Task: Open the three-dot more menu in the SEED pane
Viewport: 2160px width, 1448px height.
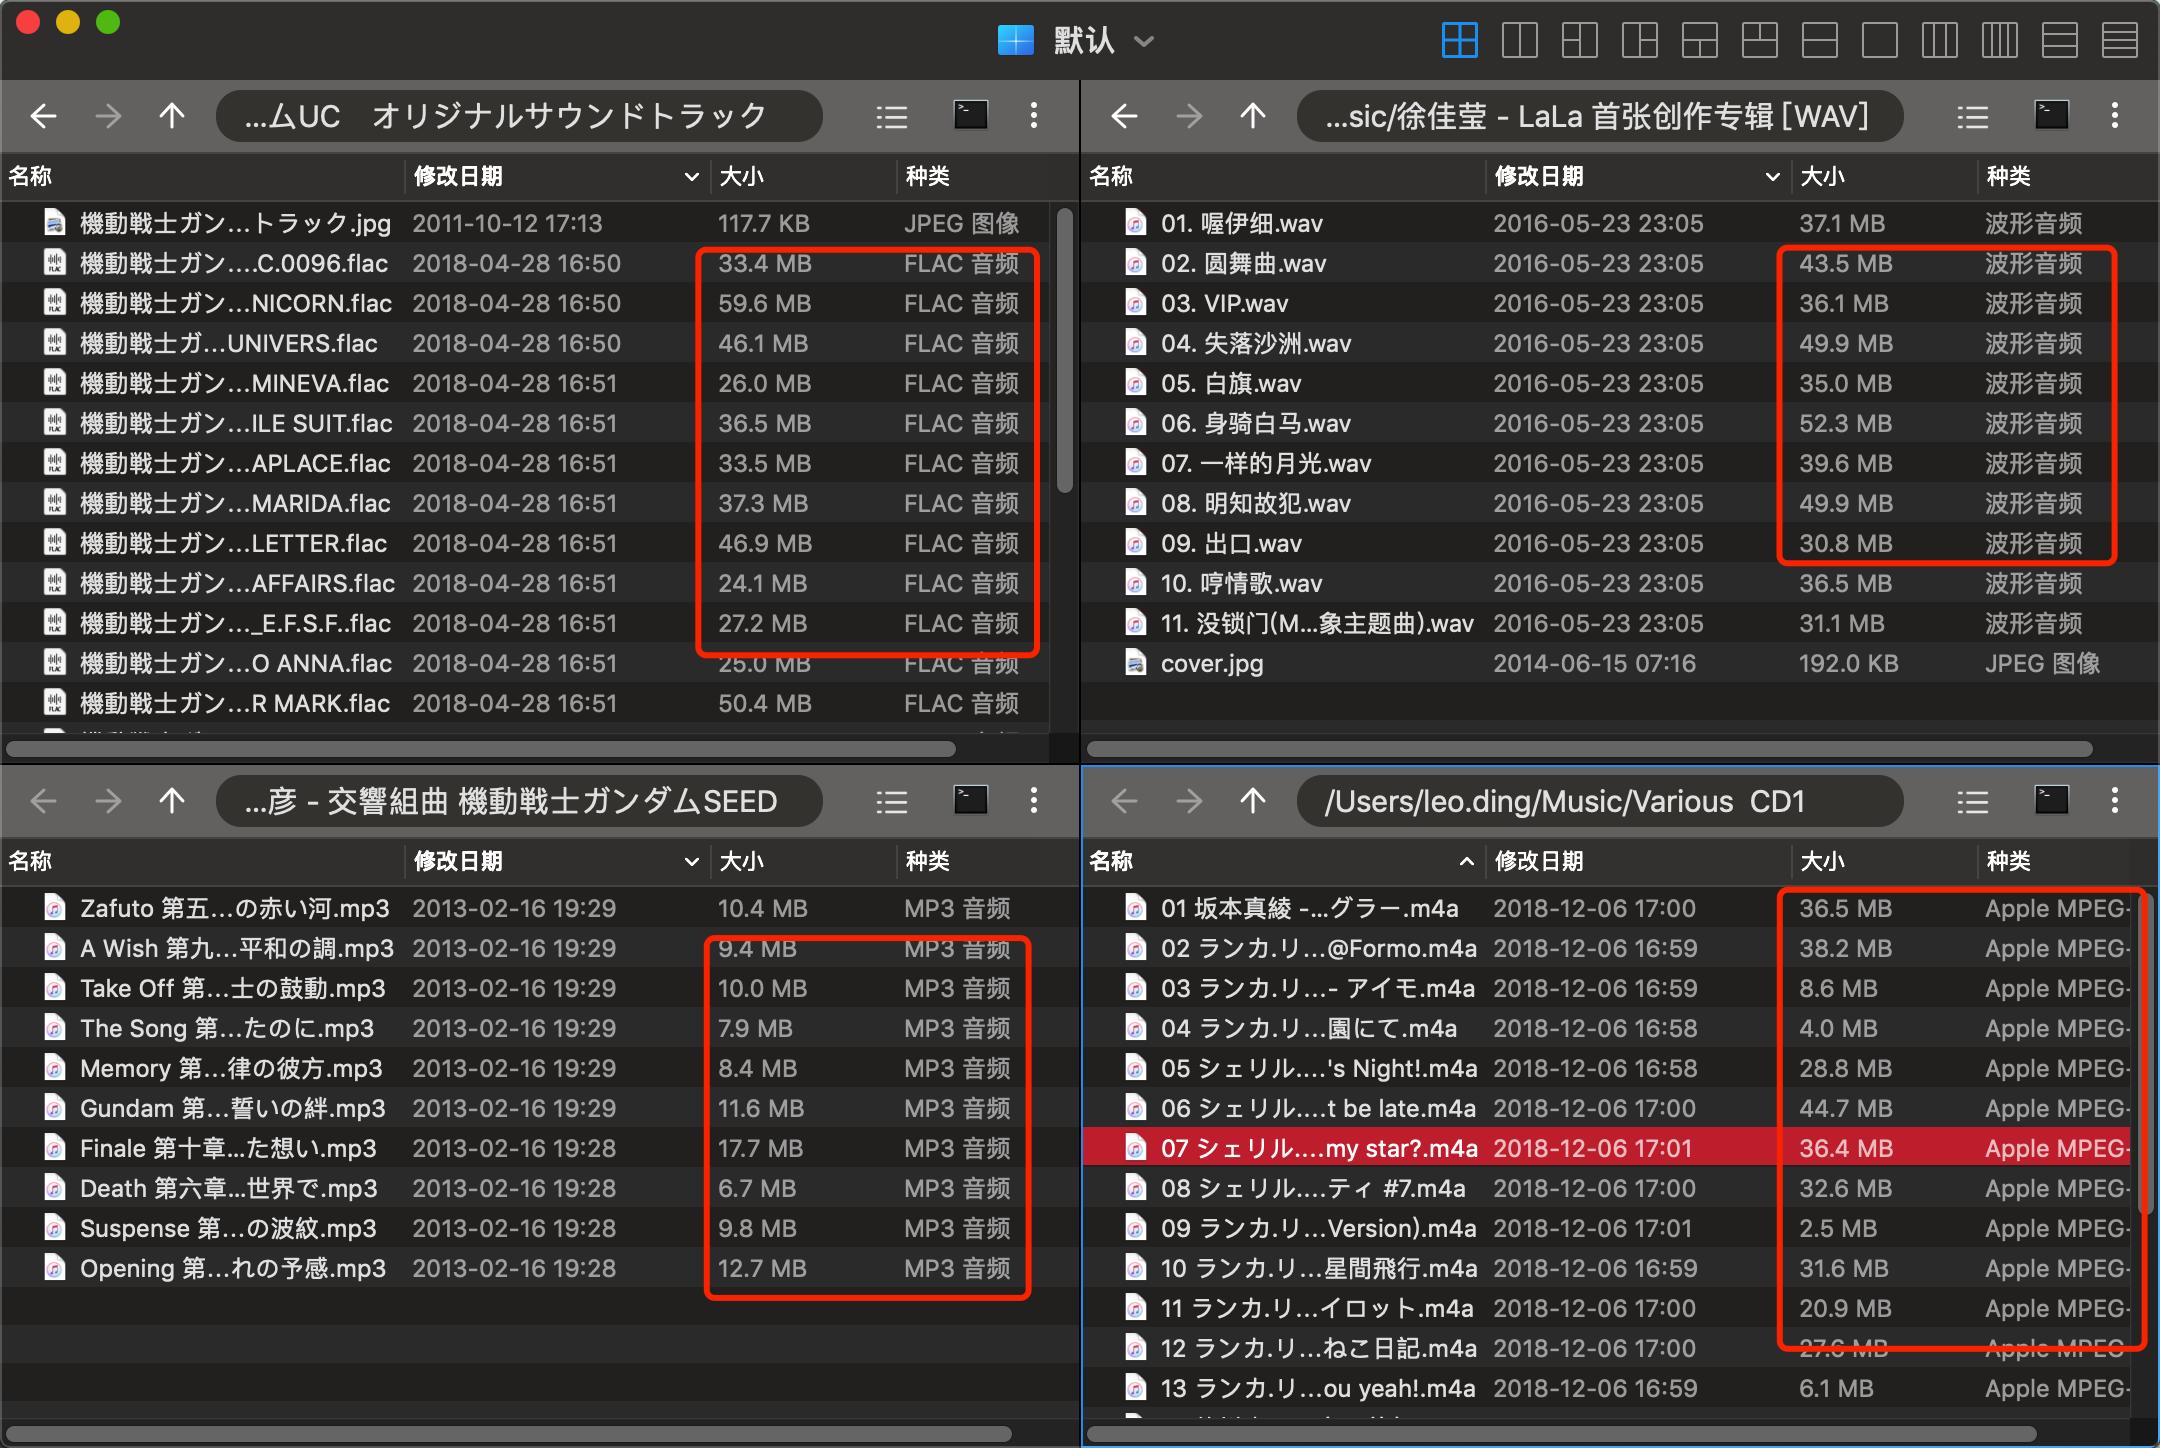Action: point(1034,801)
